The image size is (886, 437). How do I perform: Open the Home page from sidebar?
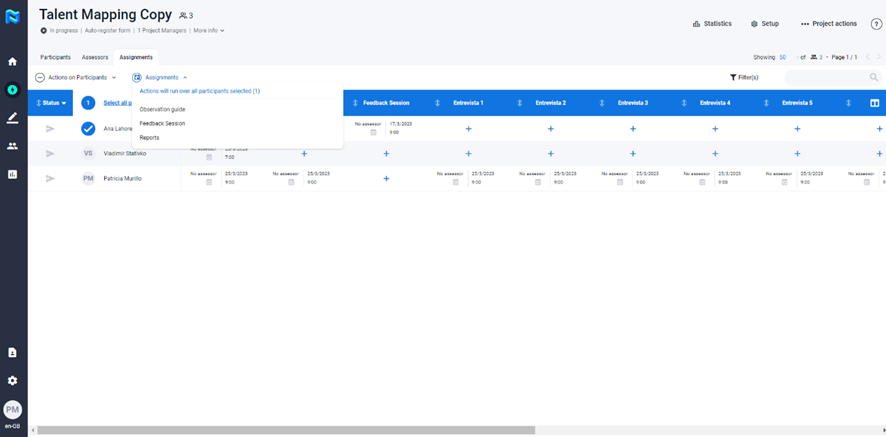coord(12,61)
